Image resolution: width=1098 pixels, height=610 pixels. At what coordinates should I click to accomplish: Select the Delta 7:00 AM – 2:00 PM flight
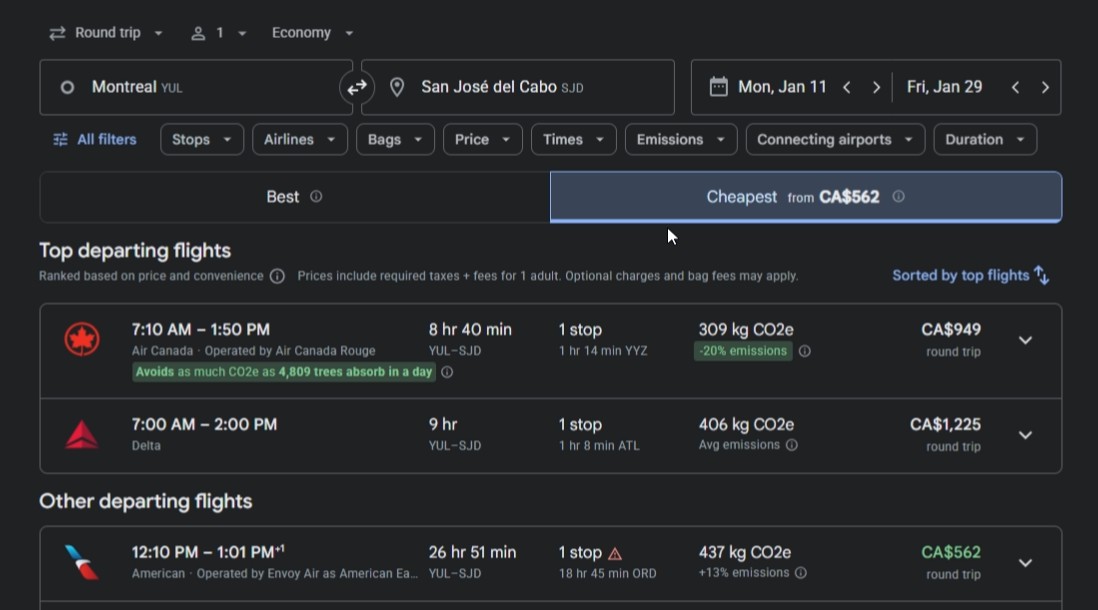coord(550,436)
